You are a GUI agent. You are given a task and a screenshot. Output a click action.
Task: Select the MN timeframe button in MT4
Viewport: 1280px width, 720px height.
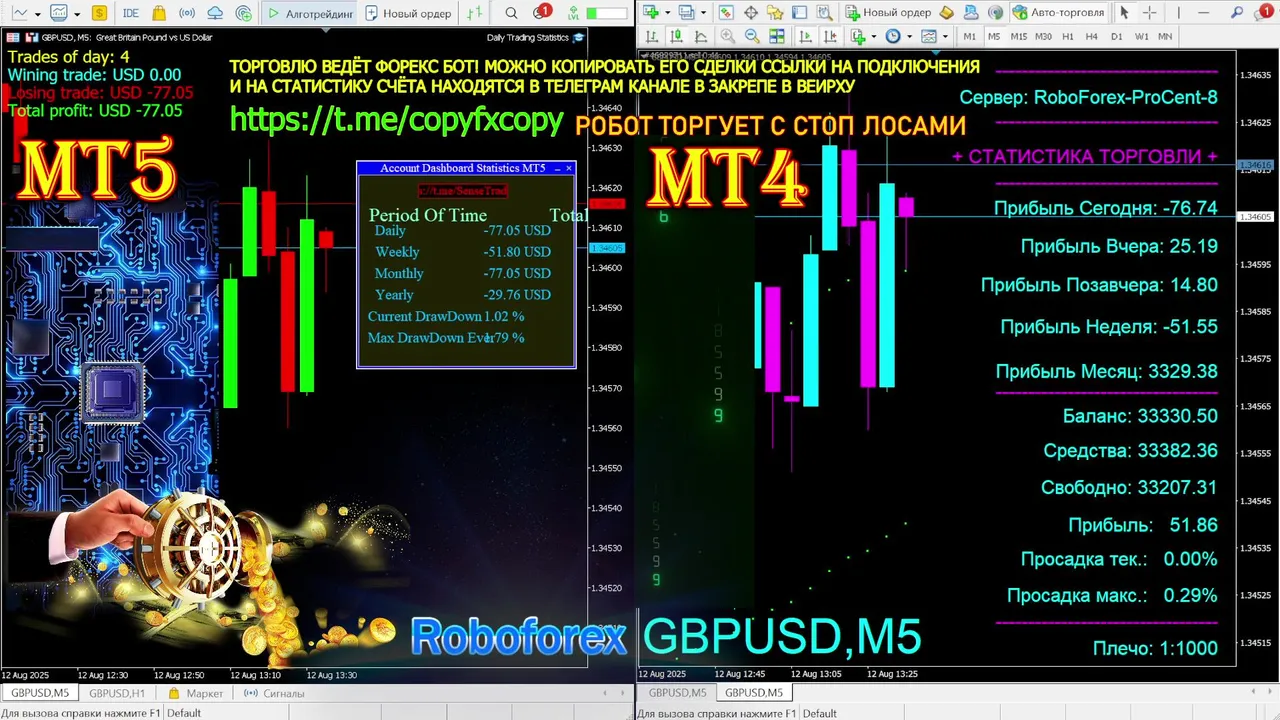(1165, 36)
